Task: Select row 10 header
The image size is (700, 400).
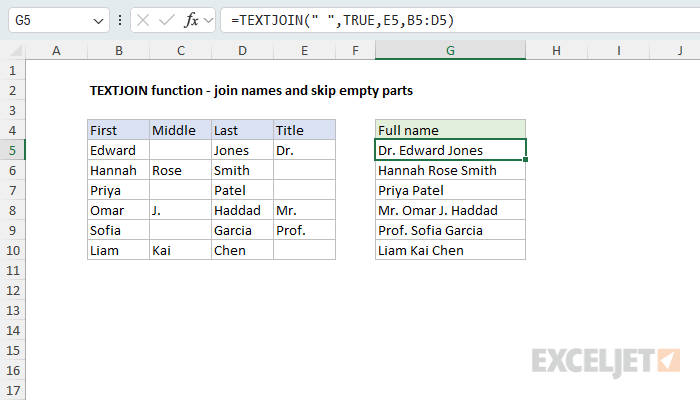Action: [x=12, y=250]
